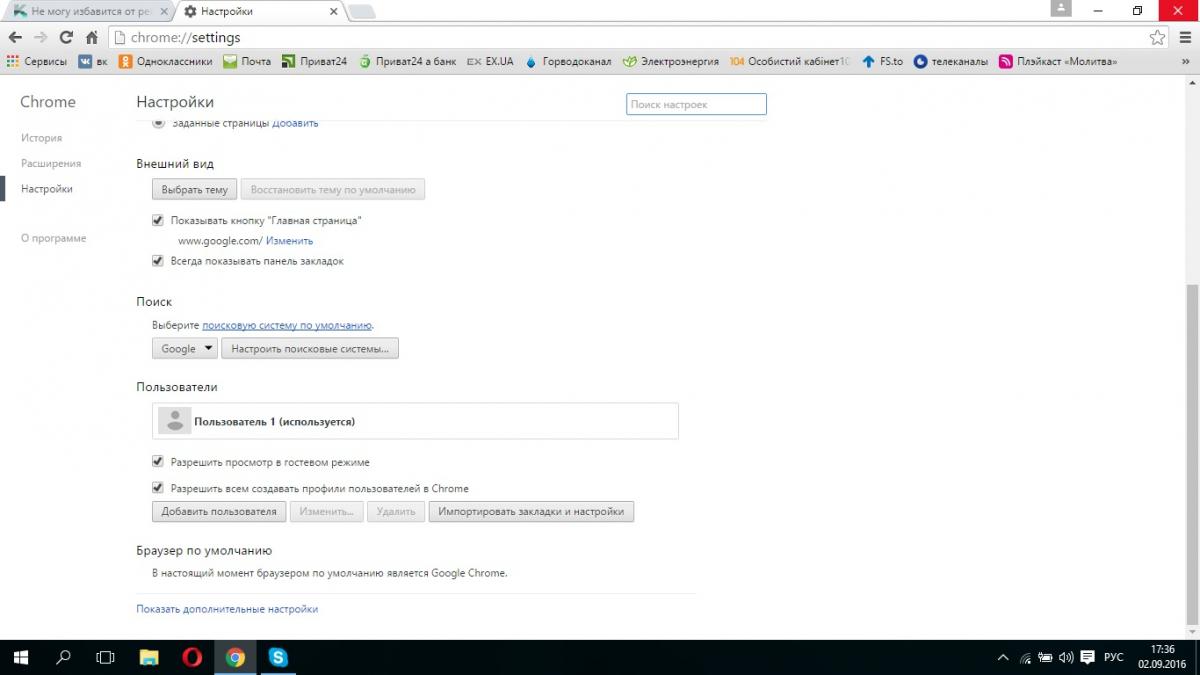Image resolution: width=1200 pixels, height=675 pixels.
Task: Open the Chrome hamburger menu
Action: (1185, 37)
